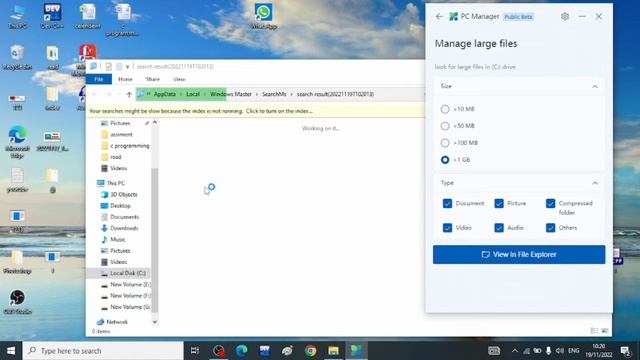Click navigation pane scroll up arrow
This screenshot has height=360, width=640.
point(155,122)
